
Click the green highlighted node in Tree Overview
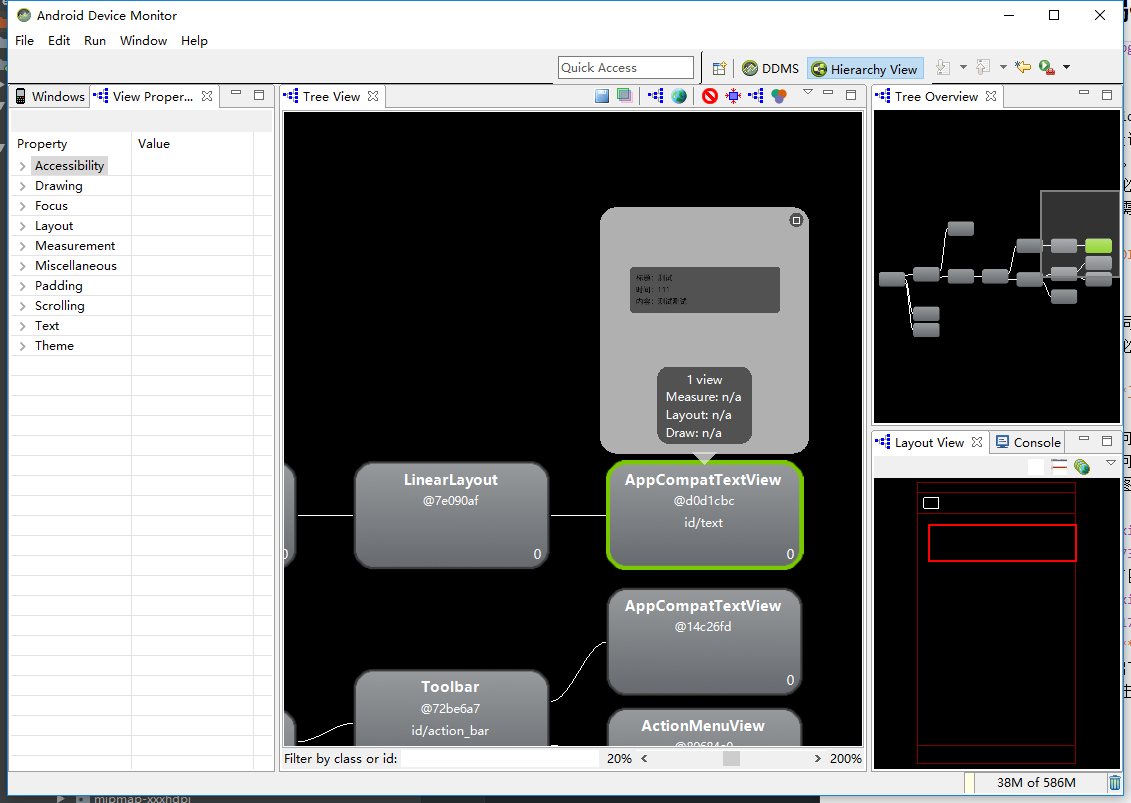pyautogui.click(x=1098, y=245)
